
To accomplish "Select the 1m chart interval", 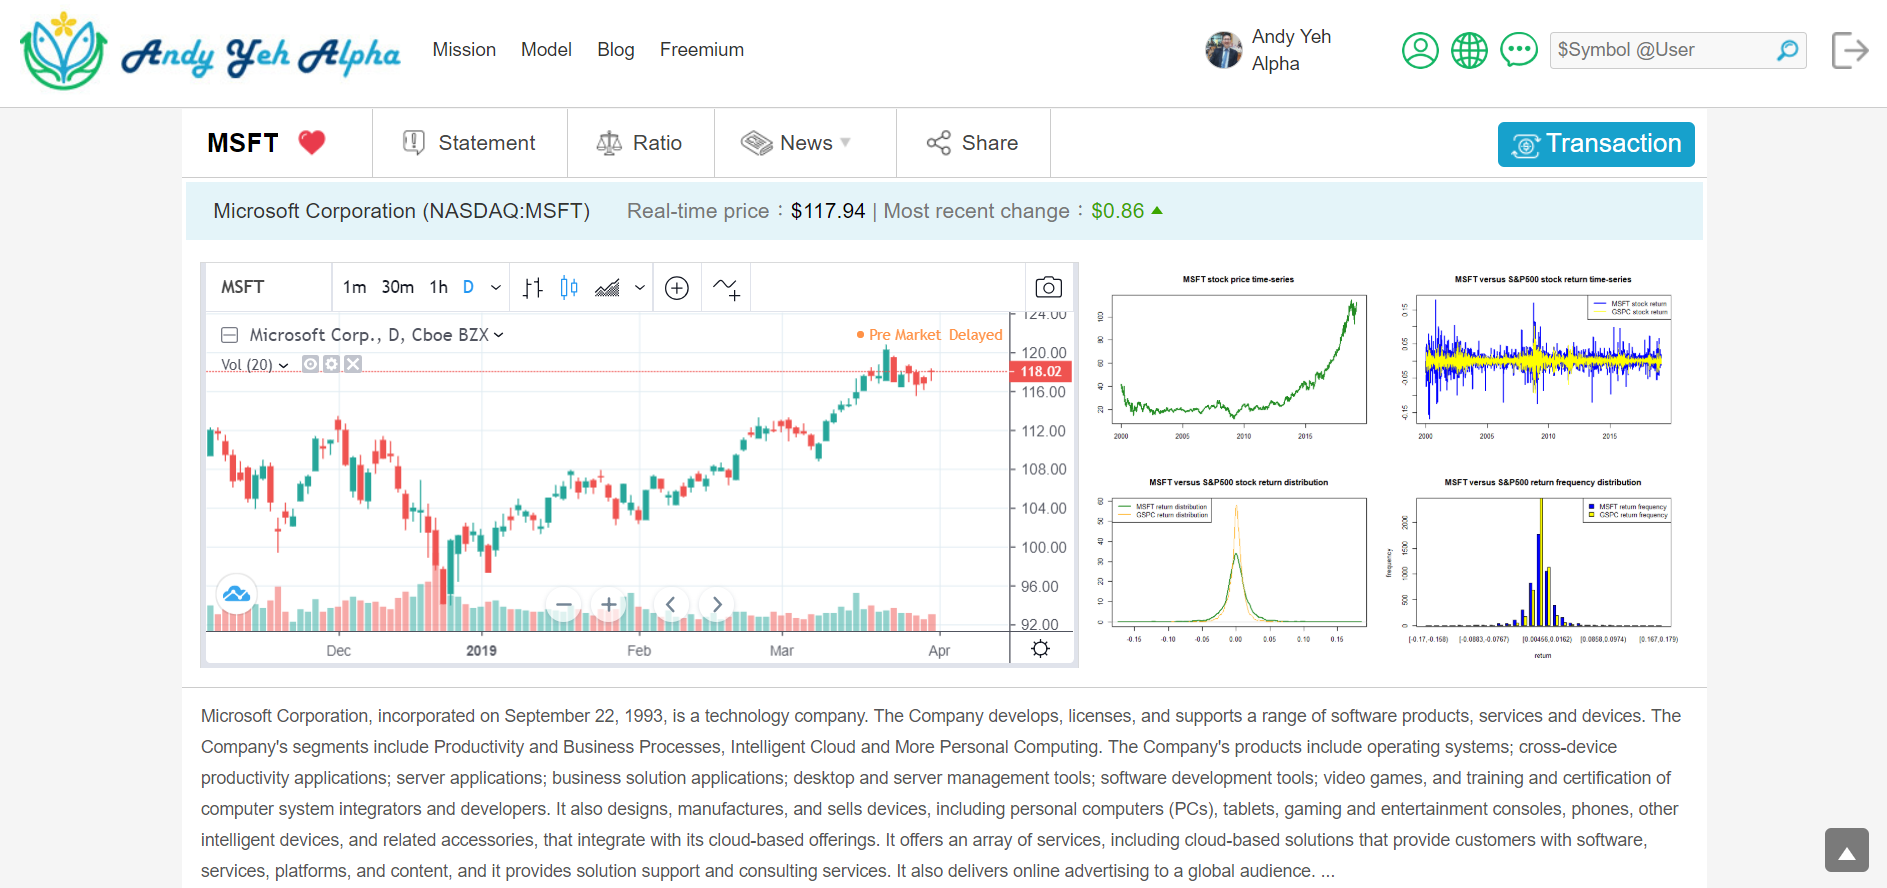I will [354, 287].
